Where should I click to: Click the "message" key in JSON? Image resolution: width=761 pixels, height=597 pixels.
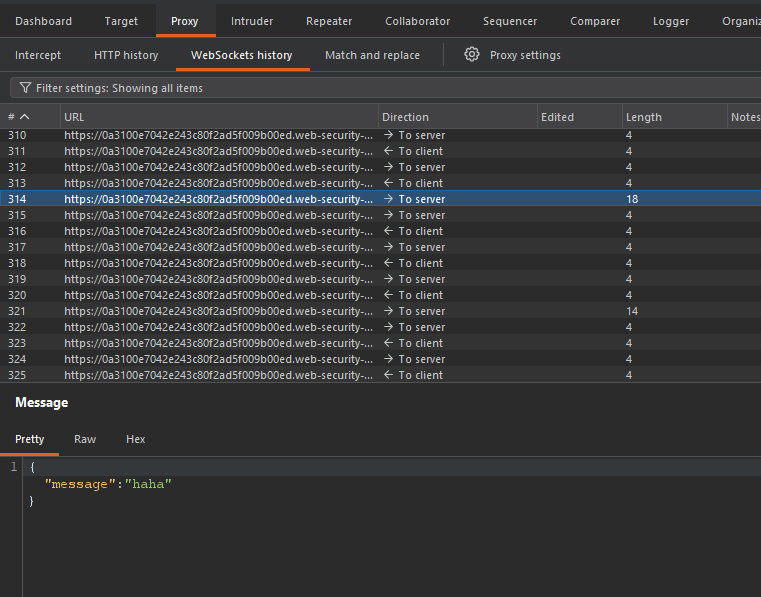click(x=80, y=484)
